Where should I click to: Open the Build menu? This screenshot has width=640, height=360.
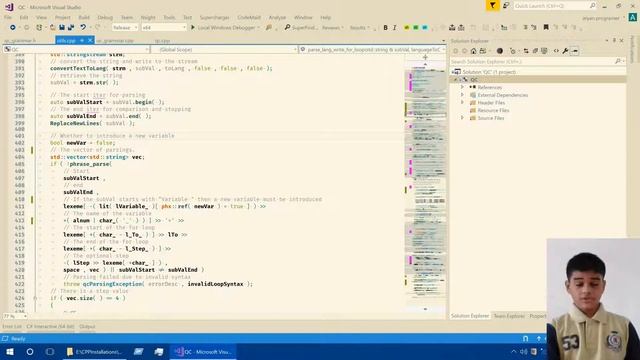[84, 18]
